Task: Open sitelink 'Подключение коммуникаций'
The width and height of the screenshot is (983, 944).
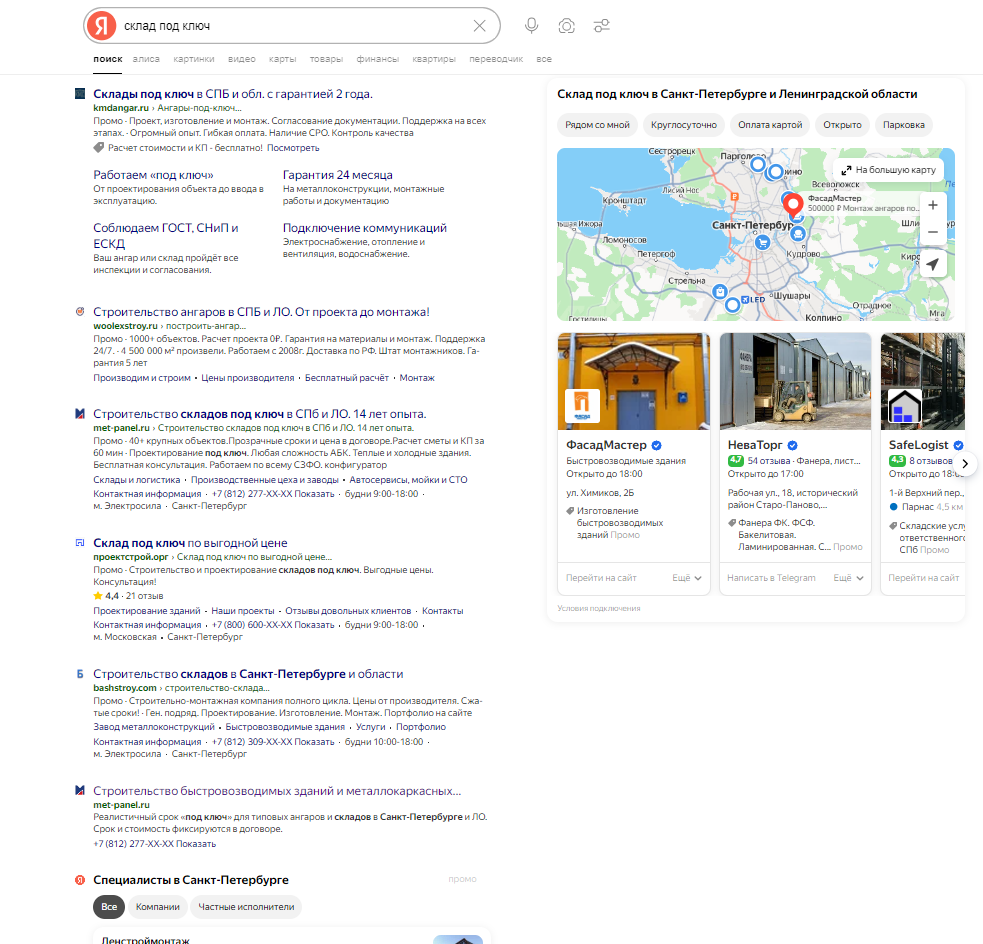Action: pos(365,228)
